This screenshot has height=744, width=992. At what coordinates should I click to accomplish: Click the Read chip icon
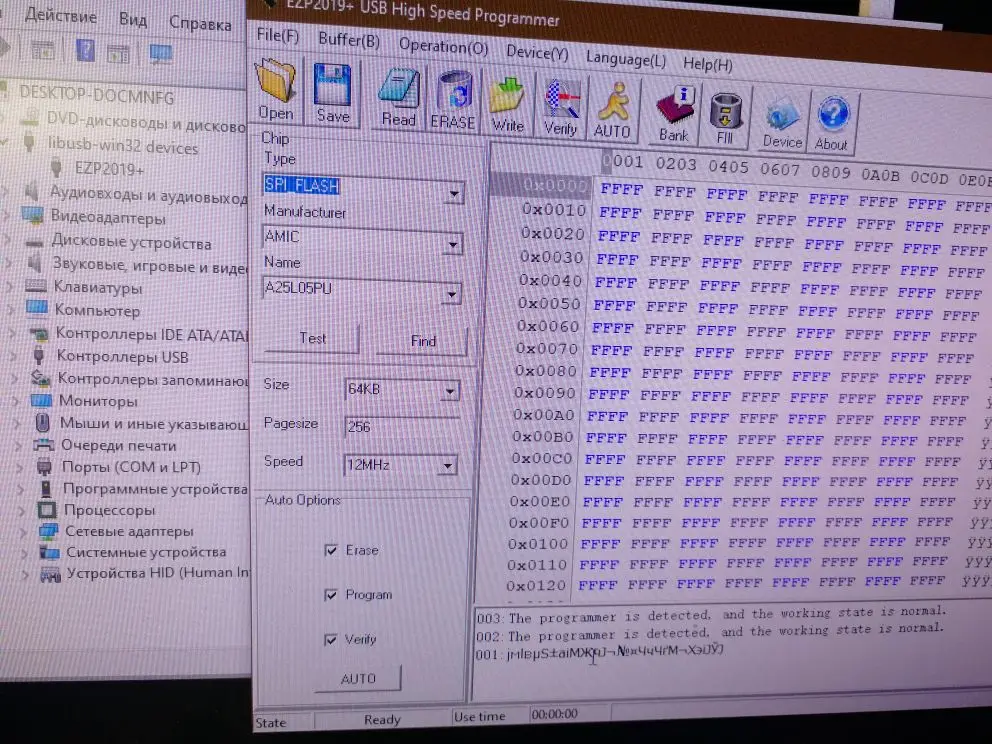tap(399, 88)
